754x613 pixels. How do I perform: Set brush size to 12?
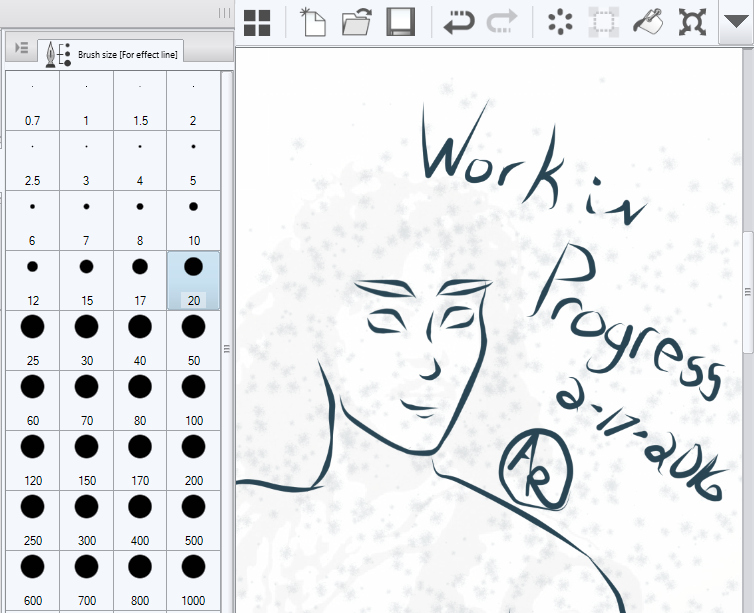pos(32,281)
